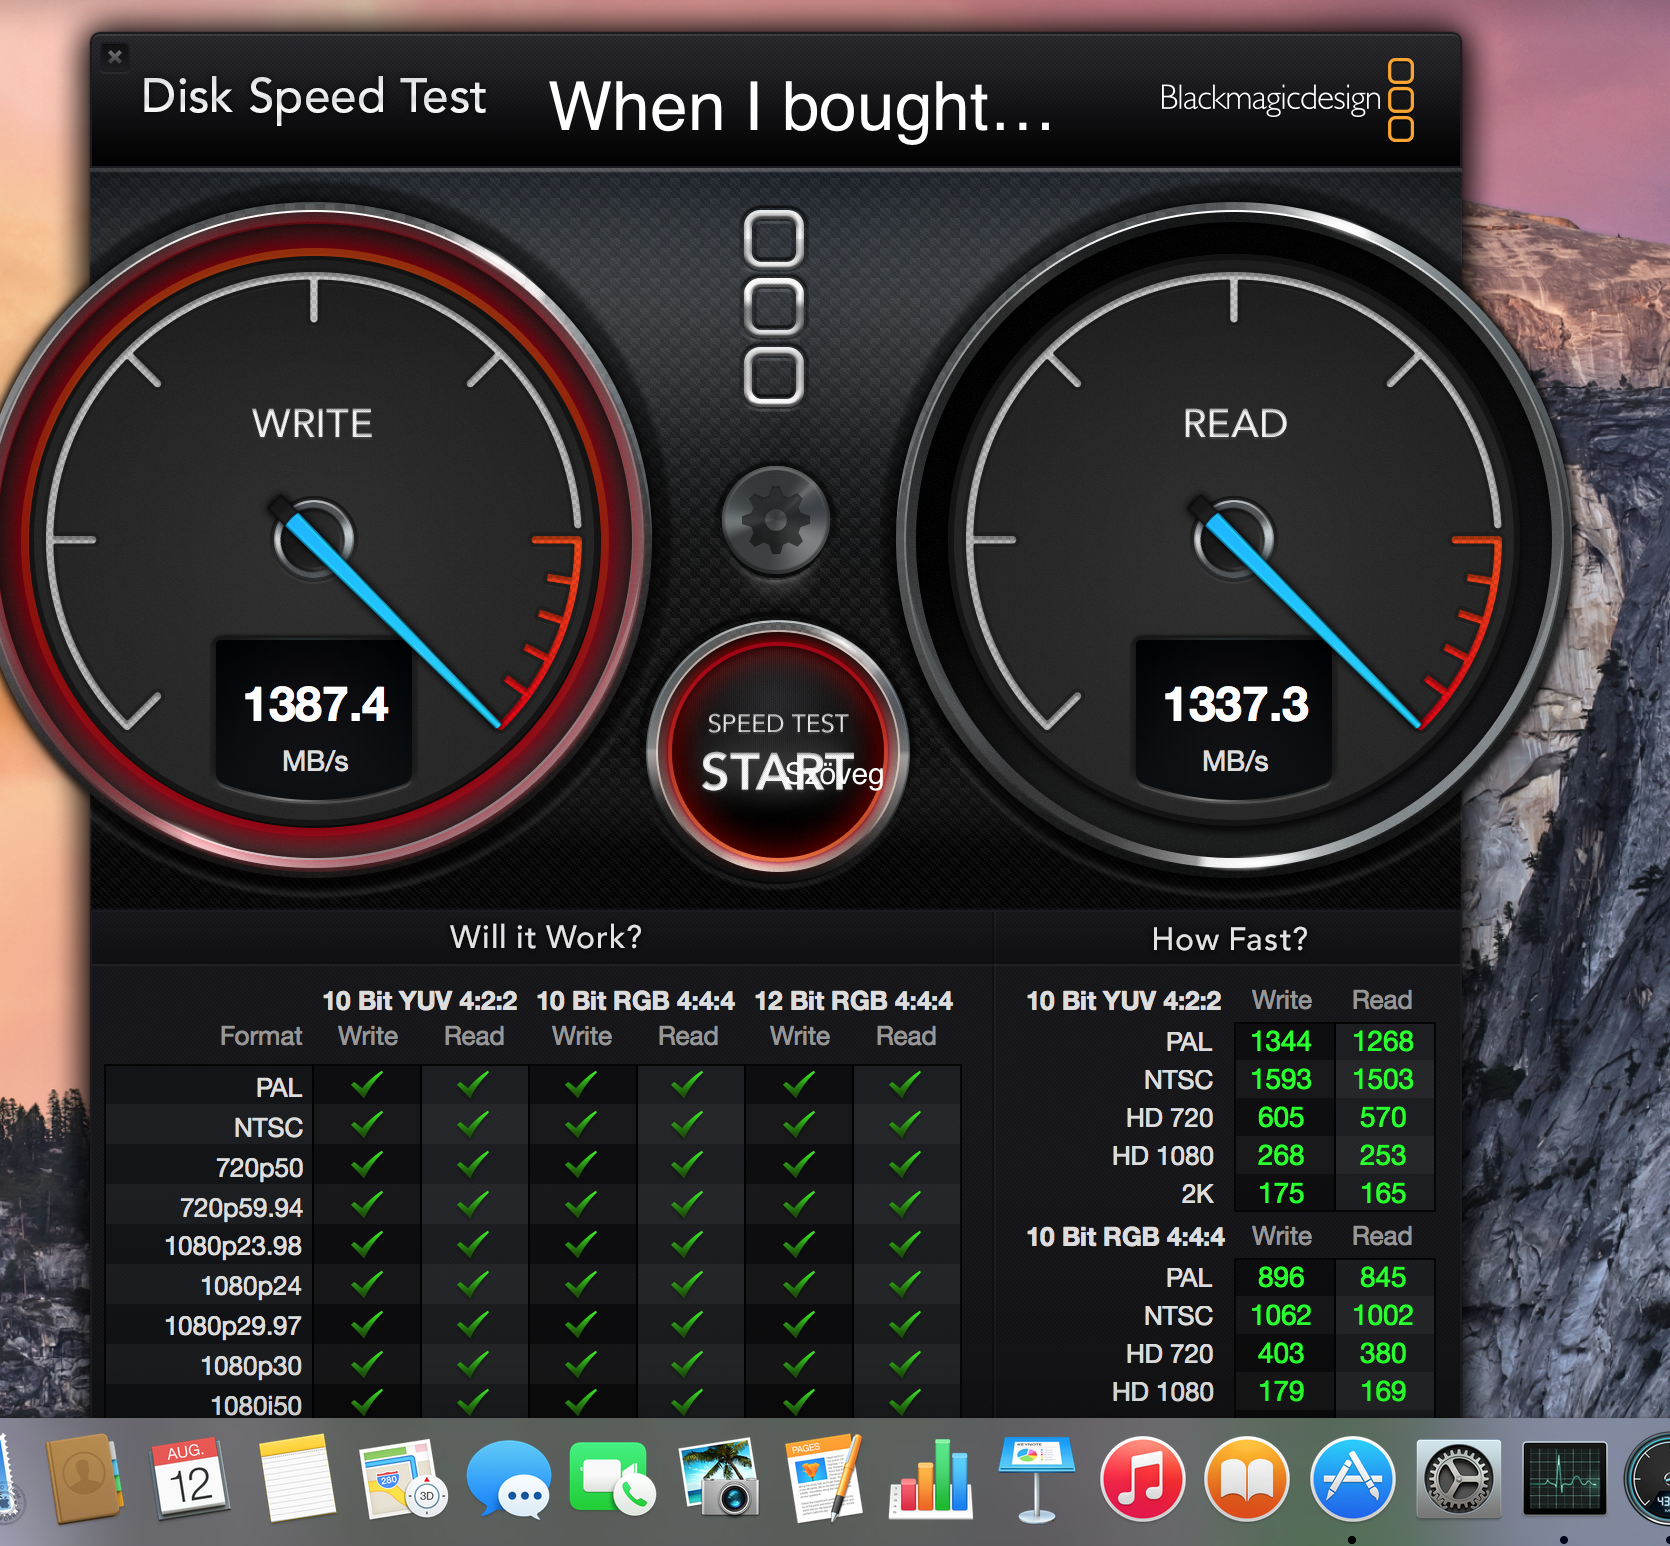Click NTSC YUV read value 1503

click(1383, 1079)
